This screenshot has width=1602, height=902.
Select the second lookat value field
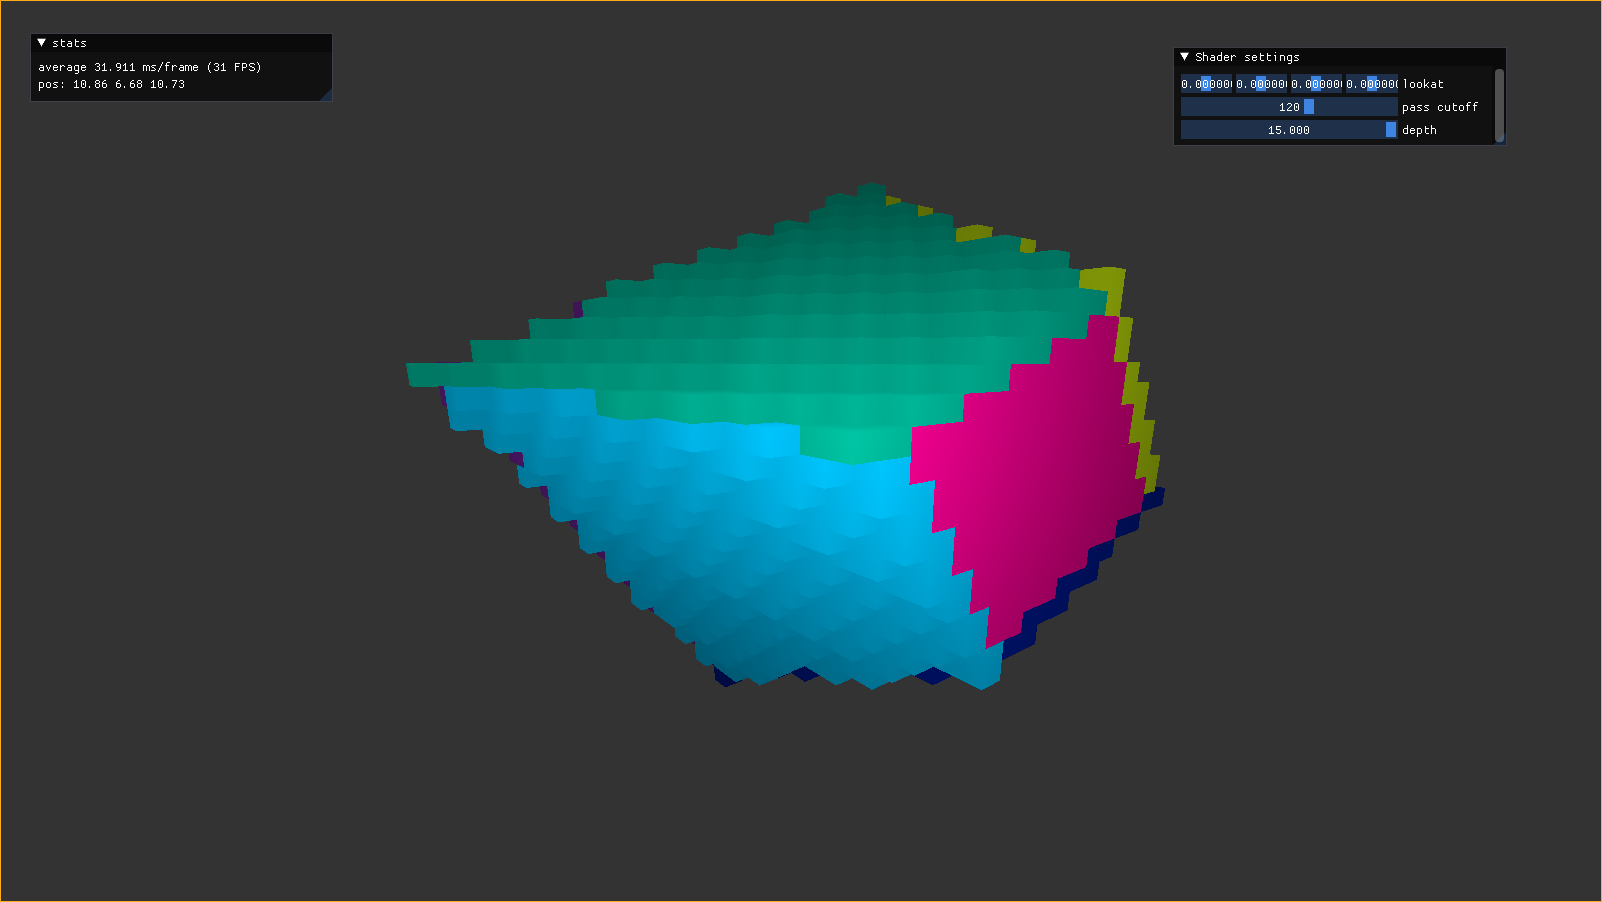[x=1261, y=84]
